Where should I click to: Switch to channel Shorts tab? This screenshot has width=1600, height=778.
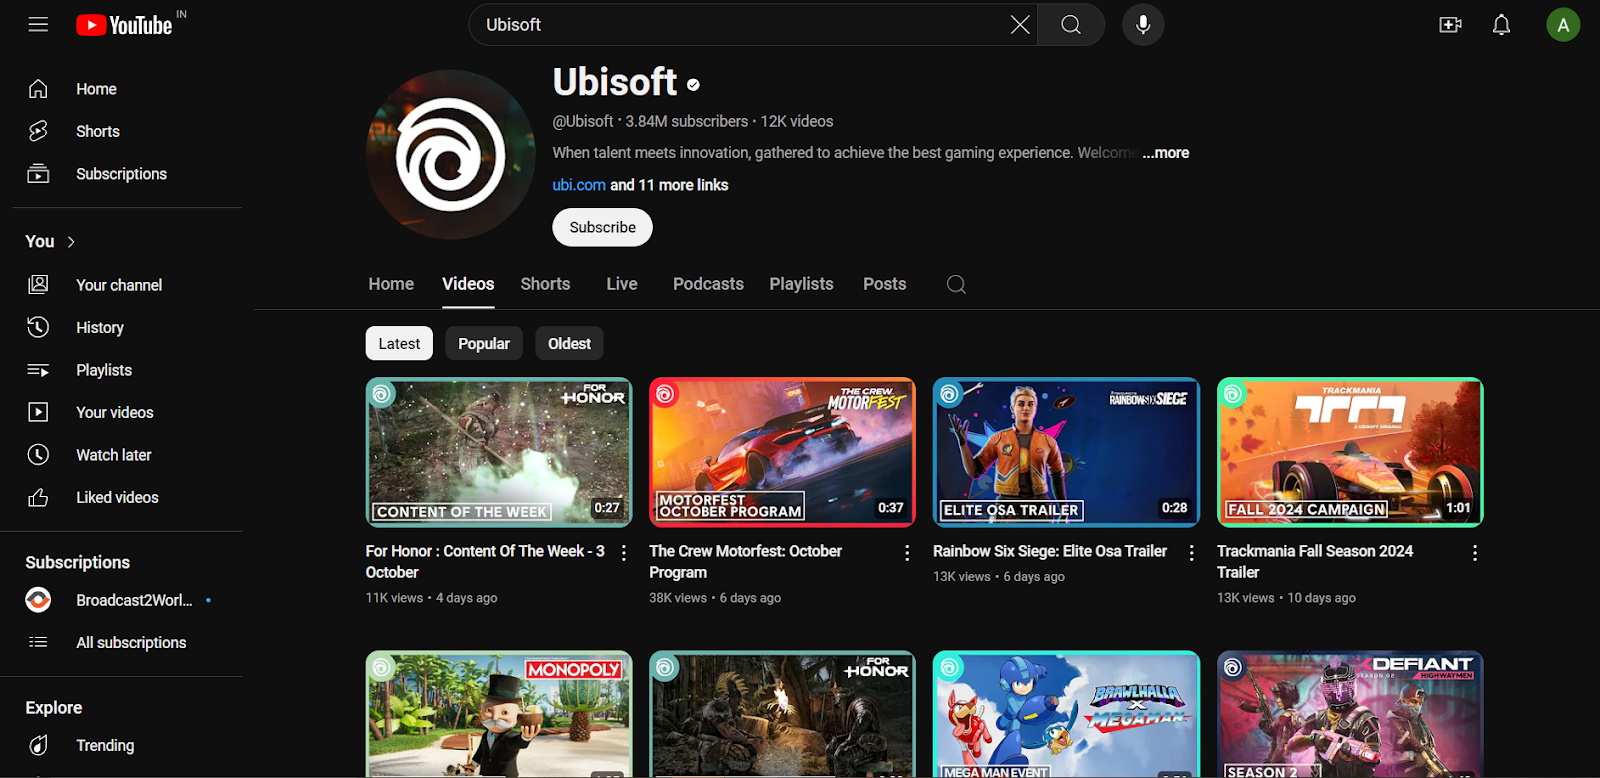pyautogui.click(x=545, y=284)
